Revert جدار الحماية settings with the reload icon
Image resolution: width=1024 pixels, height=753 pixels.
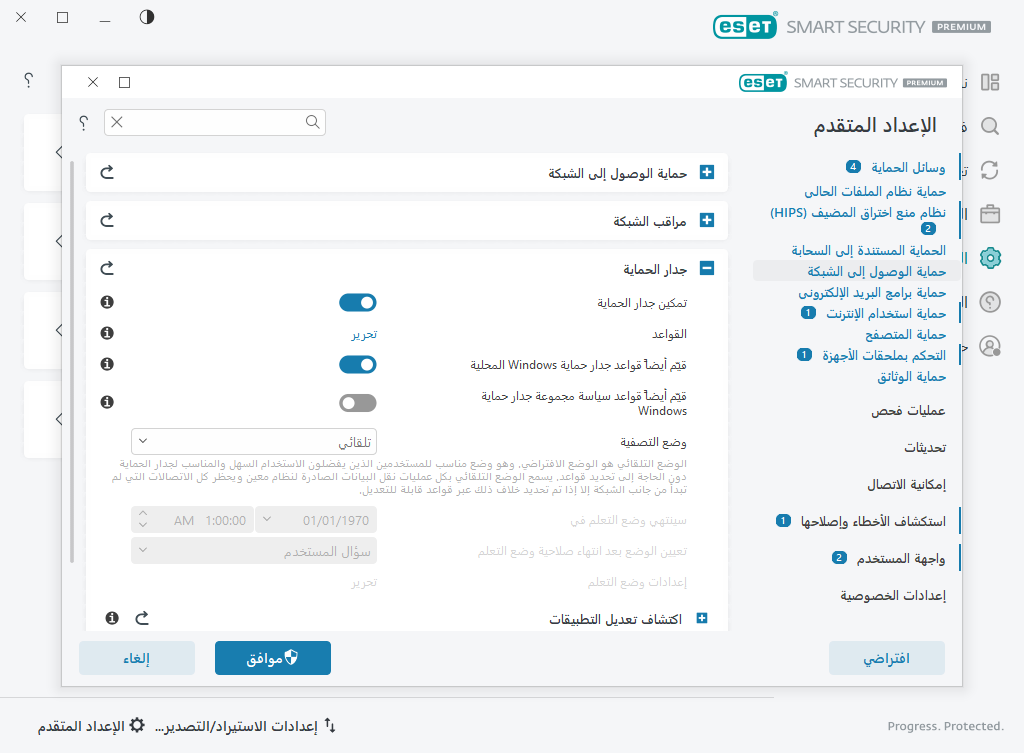tap(108, 268)
